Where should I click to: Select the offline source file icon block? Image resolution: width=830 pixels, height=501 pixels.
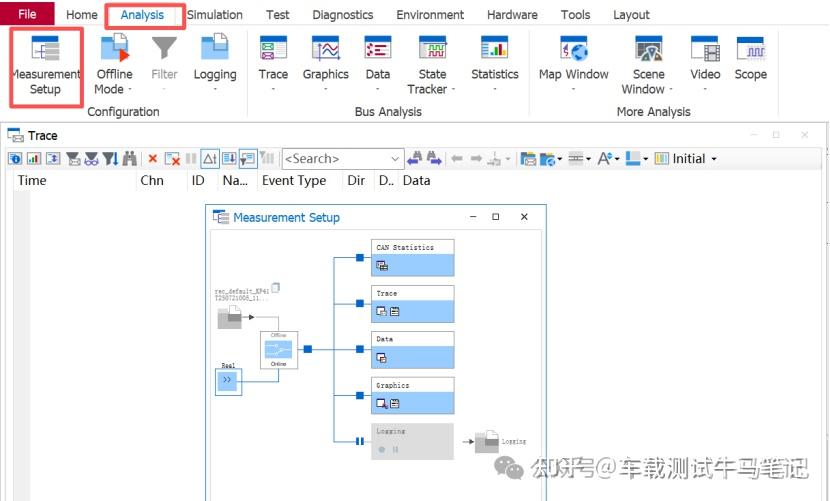click(230, 319)
